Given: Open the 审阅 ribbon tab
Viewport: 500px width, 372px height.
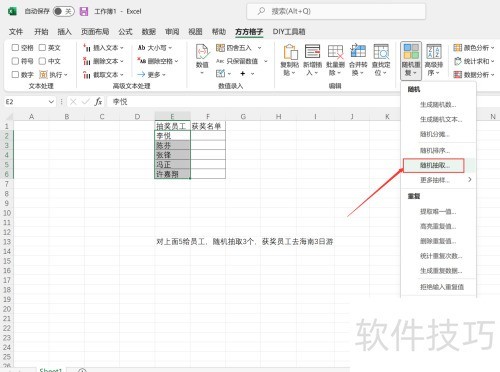Looking at the screenshot, I should click(x=172, y=32).
